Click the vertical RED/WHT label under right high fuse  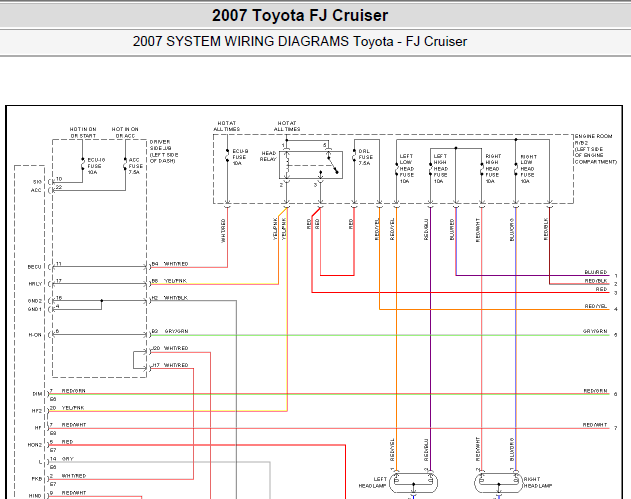(x=478, y=230)
